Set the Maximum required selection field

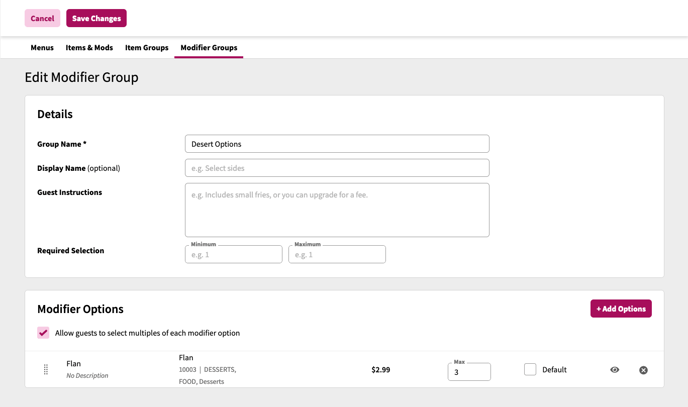337,254
